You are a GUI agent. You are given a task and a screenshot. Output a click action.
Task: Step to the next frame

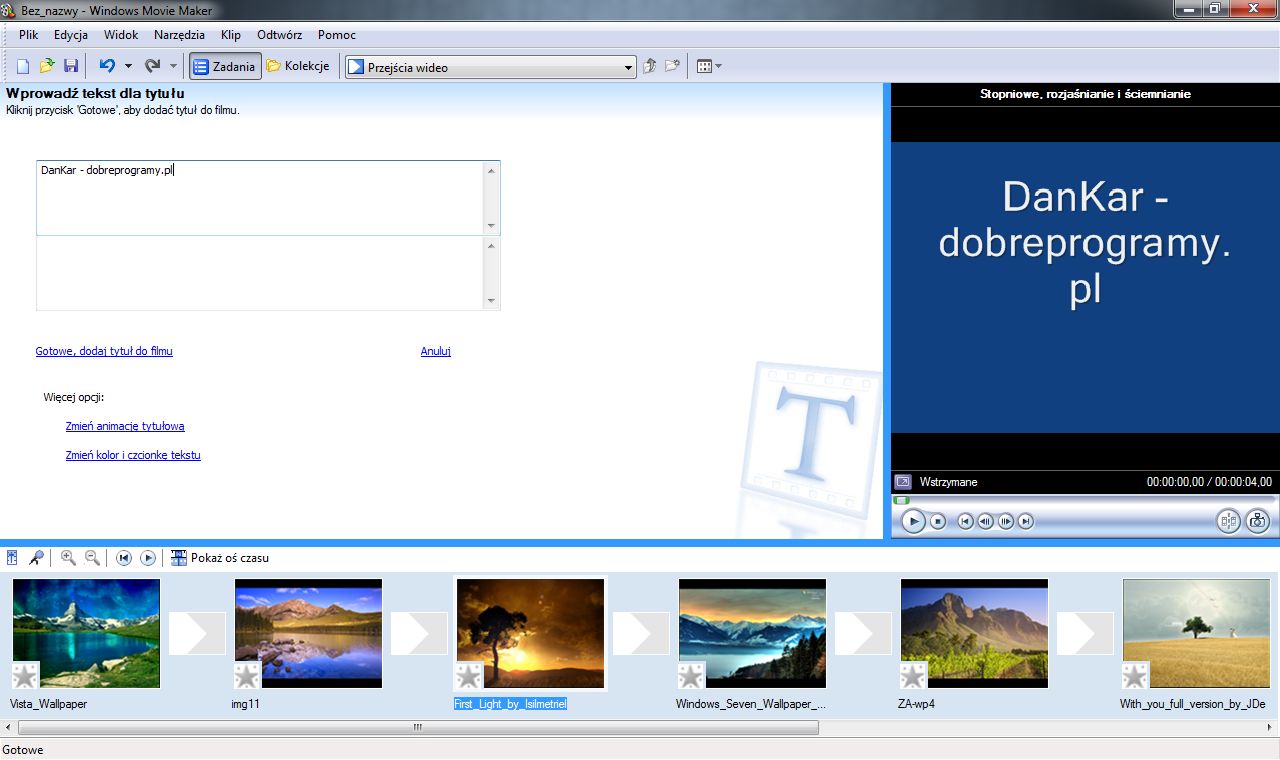(x=1006, y=521)
